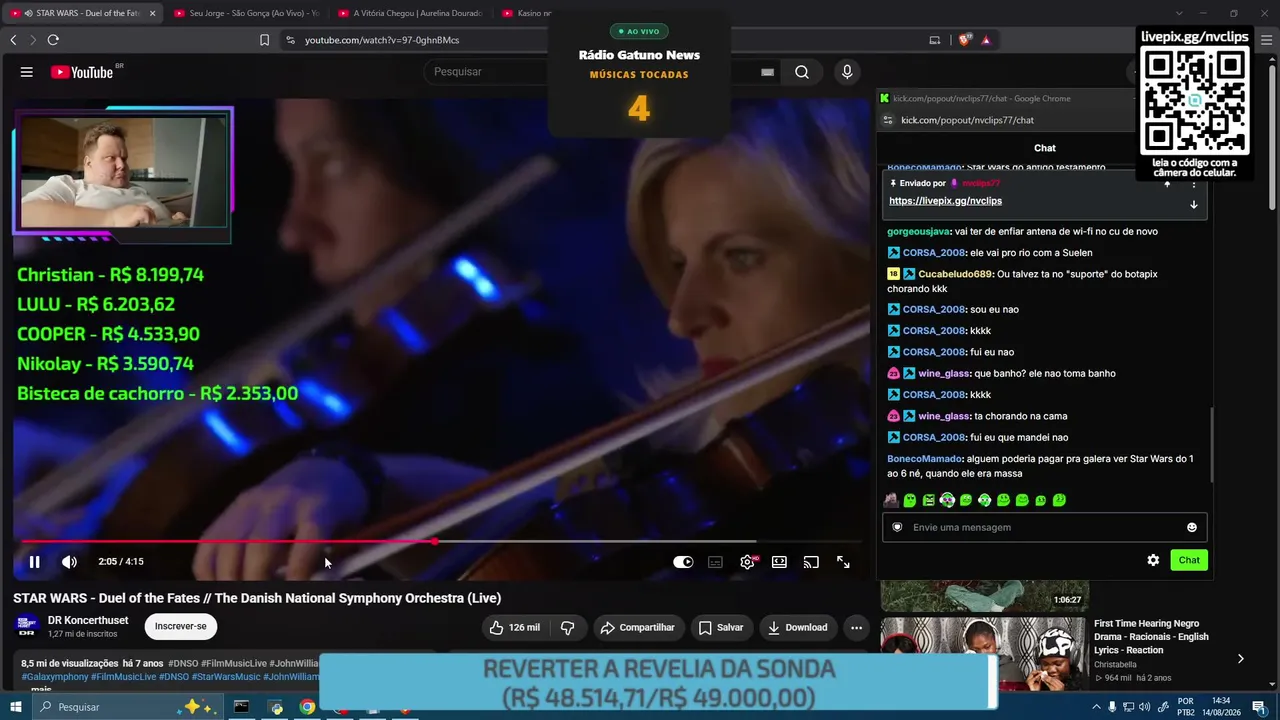Click the Cucabeludo689 username in chat
The image size is (1280, 720).
point(956,274)
